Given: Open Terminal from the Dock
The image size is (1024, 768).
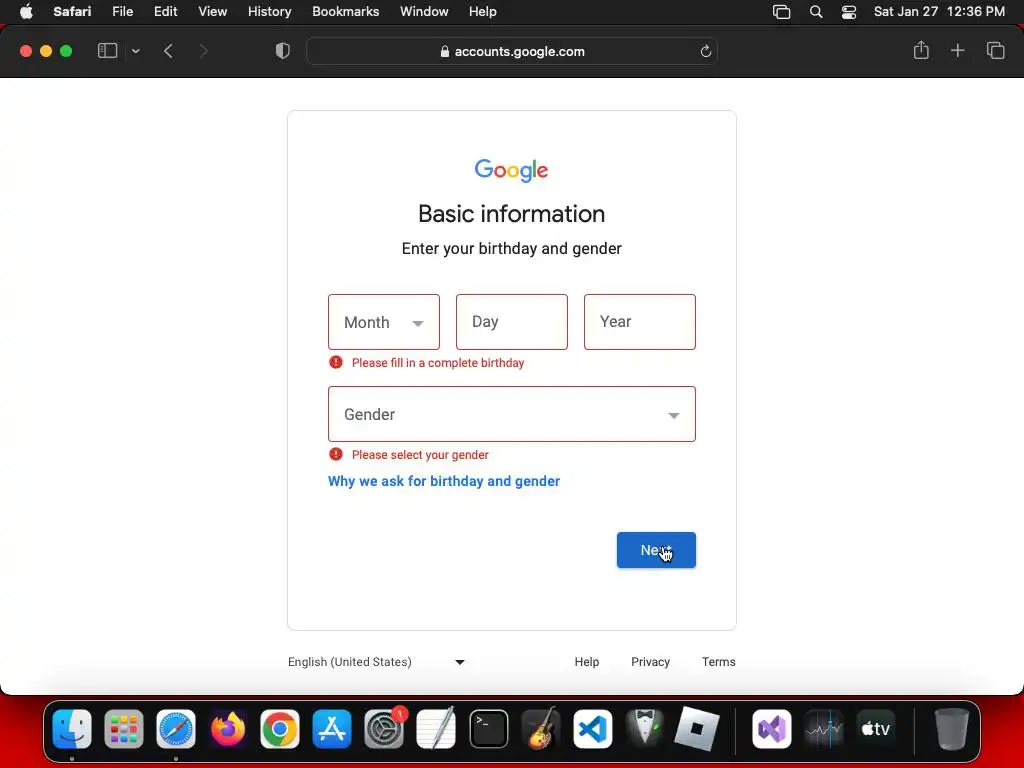Looking at the screenshot, I should point(488,729).
